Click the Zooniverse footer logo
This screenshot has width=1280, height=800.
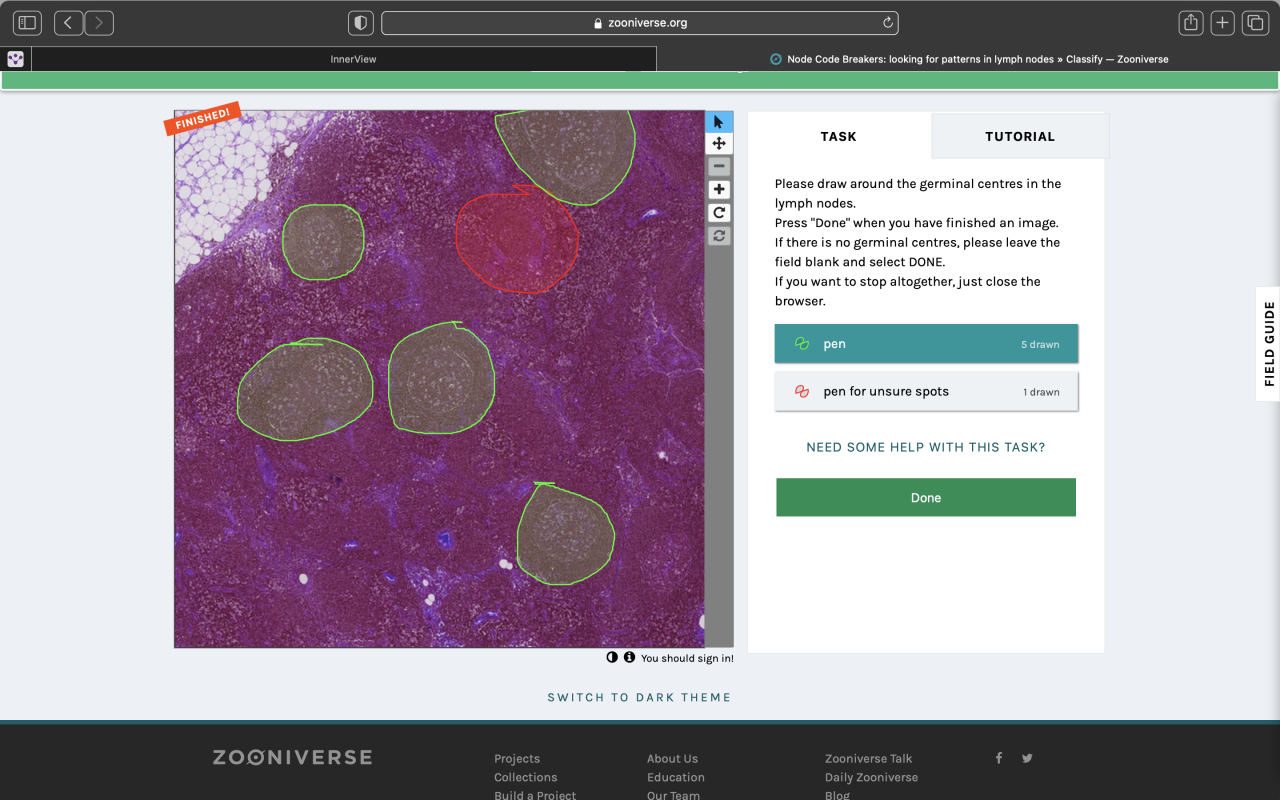click(292, 757)
